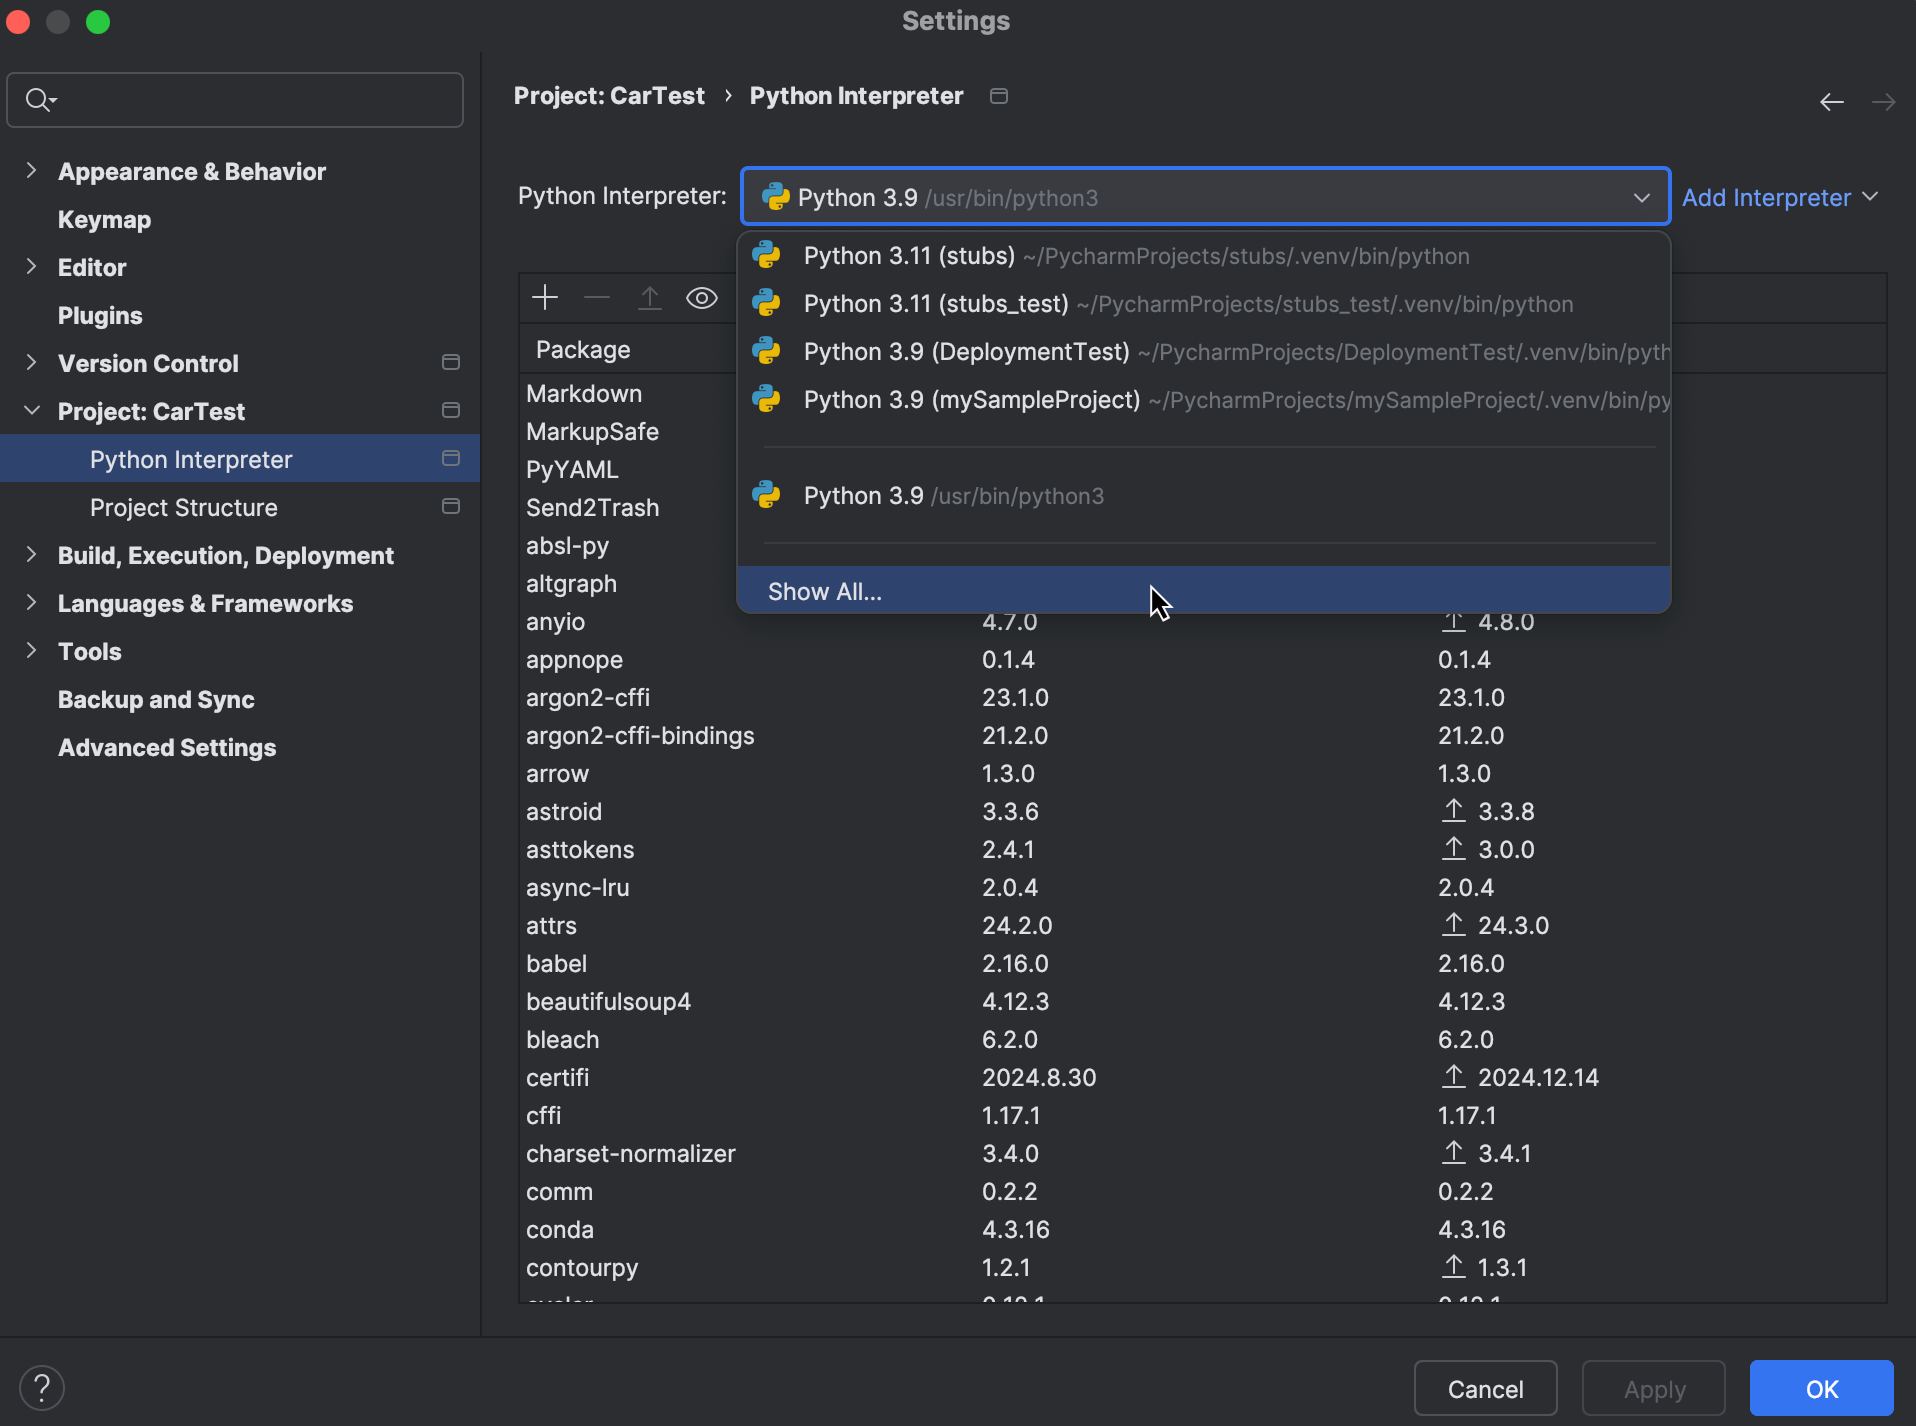Toggle the eye icon to show early releases
This screenshot has width=1916, height=1426.
pyautogui.click(x=702, y=297)
